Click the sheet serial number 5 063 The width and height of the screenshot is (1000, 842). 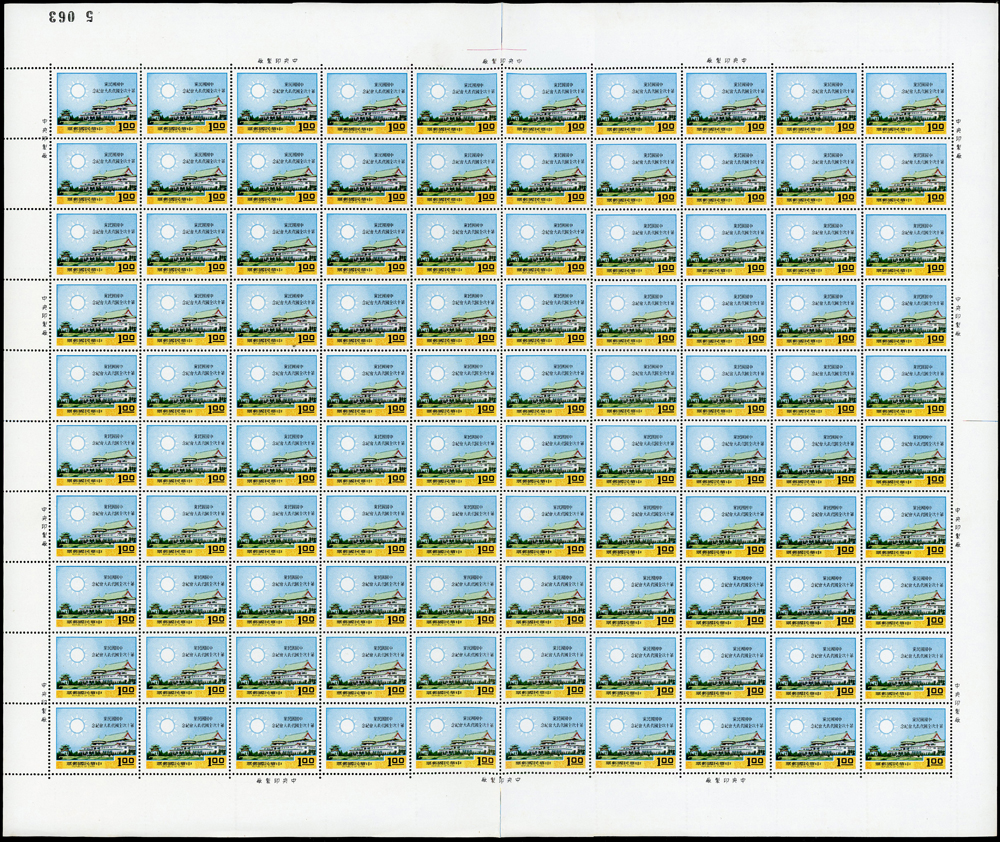(71, 17)
